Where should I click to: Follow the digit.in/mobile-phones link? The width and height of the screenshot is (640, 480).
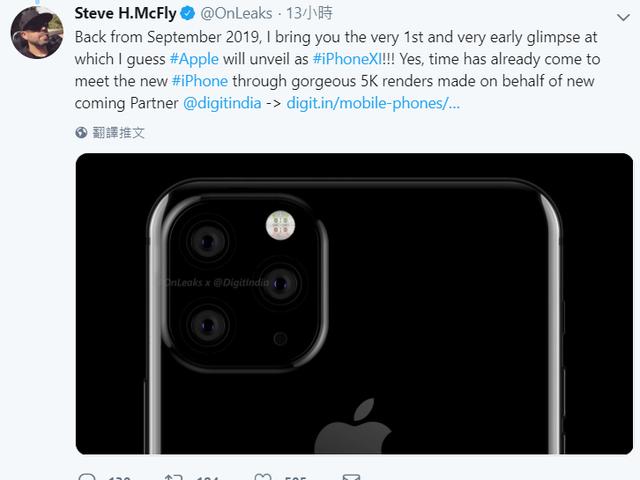coord(373,103)
